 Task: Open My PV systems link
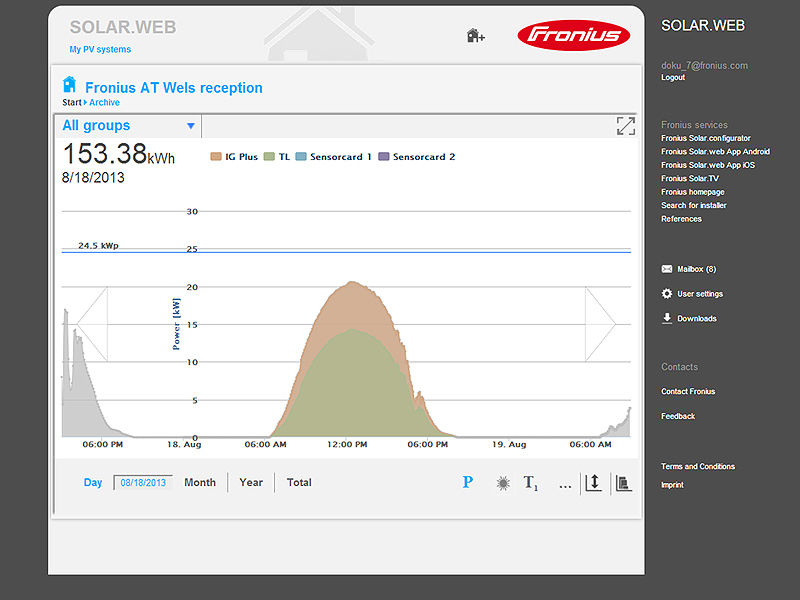click(100, 49)
